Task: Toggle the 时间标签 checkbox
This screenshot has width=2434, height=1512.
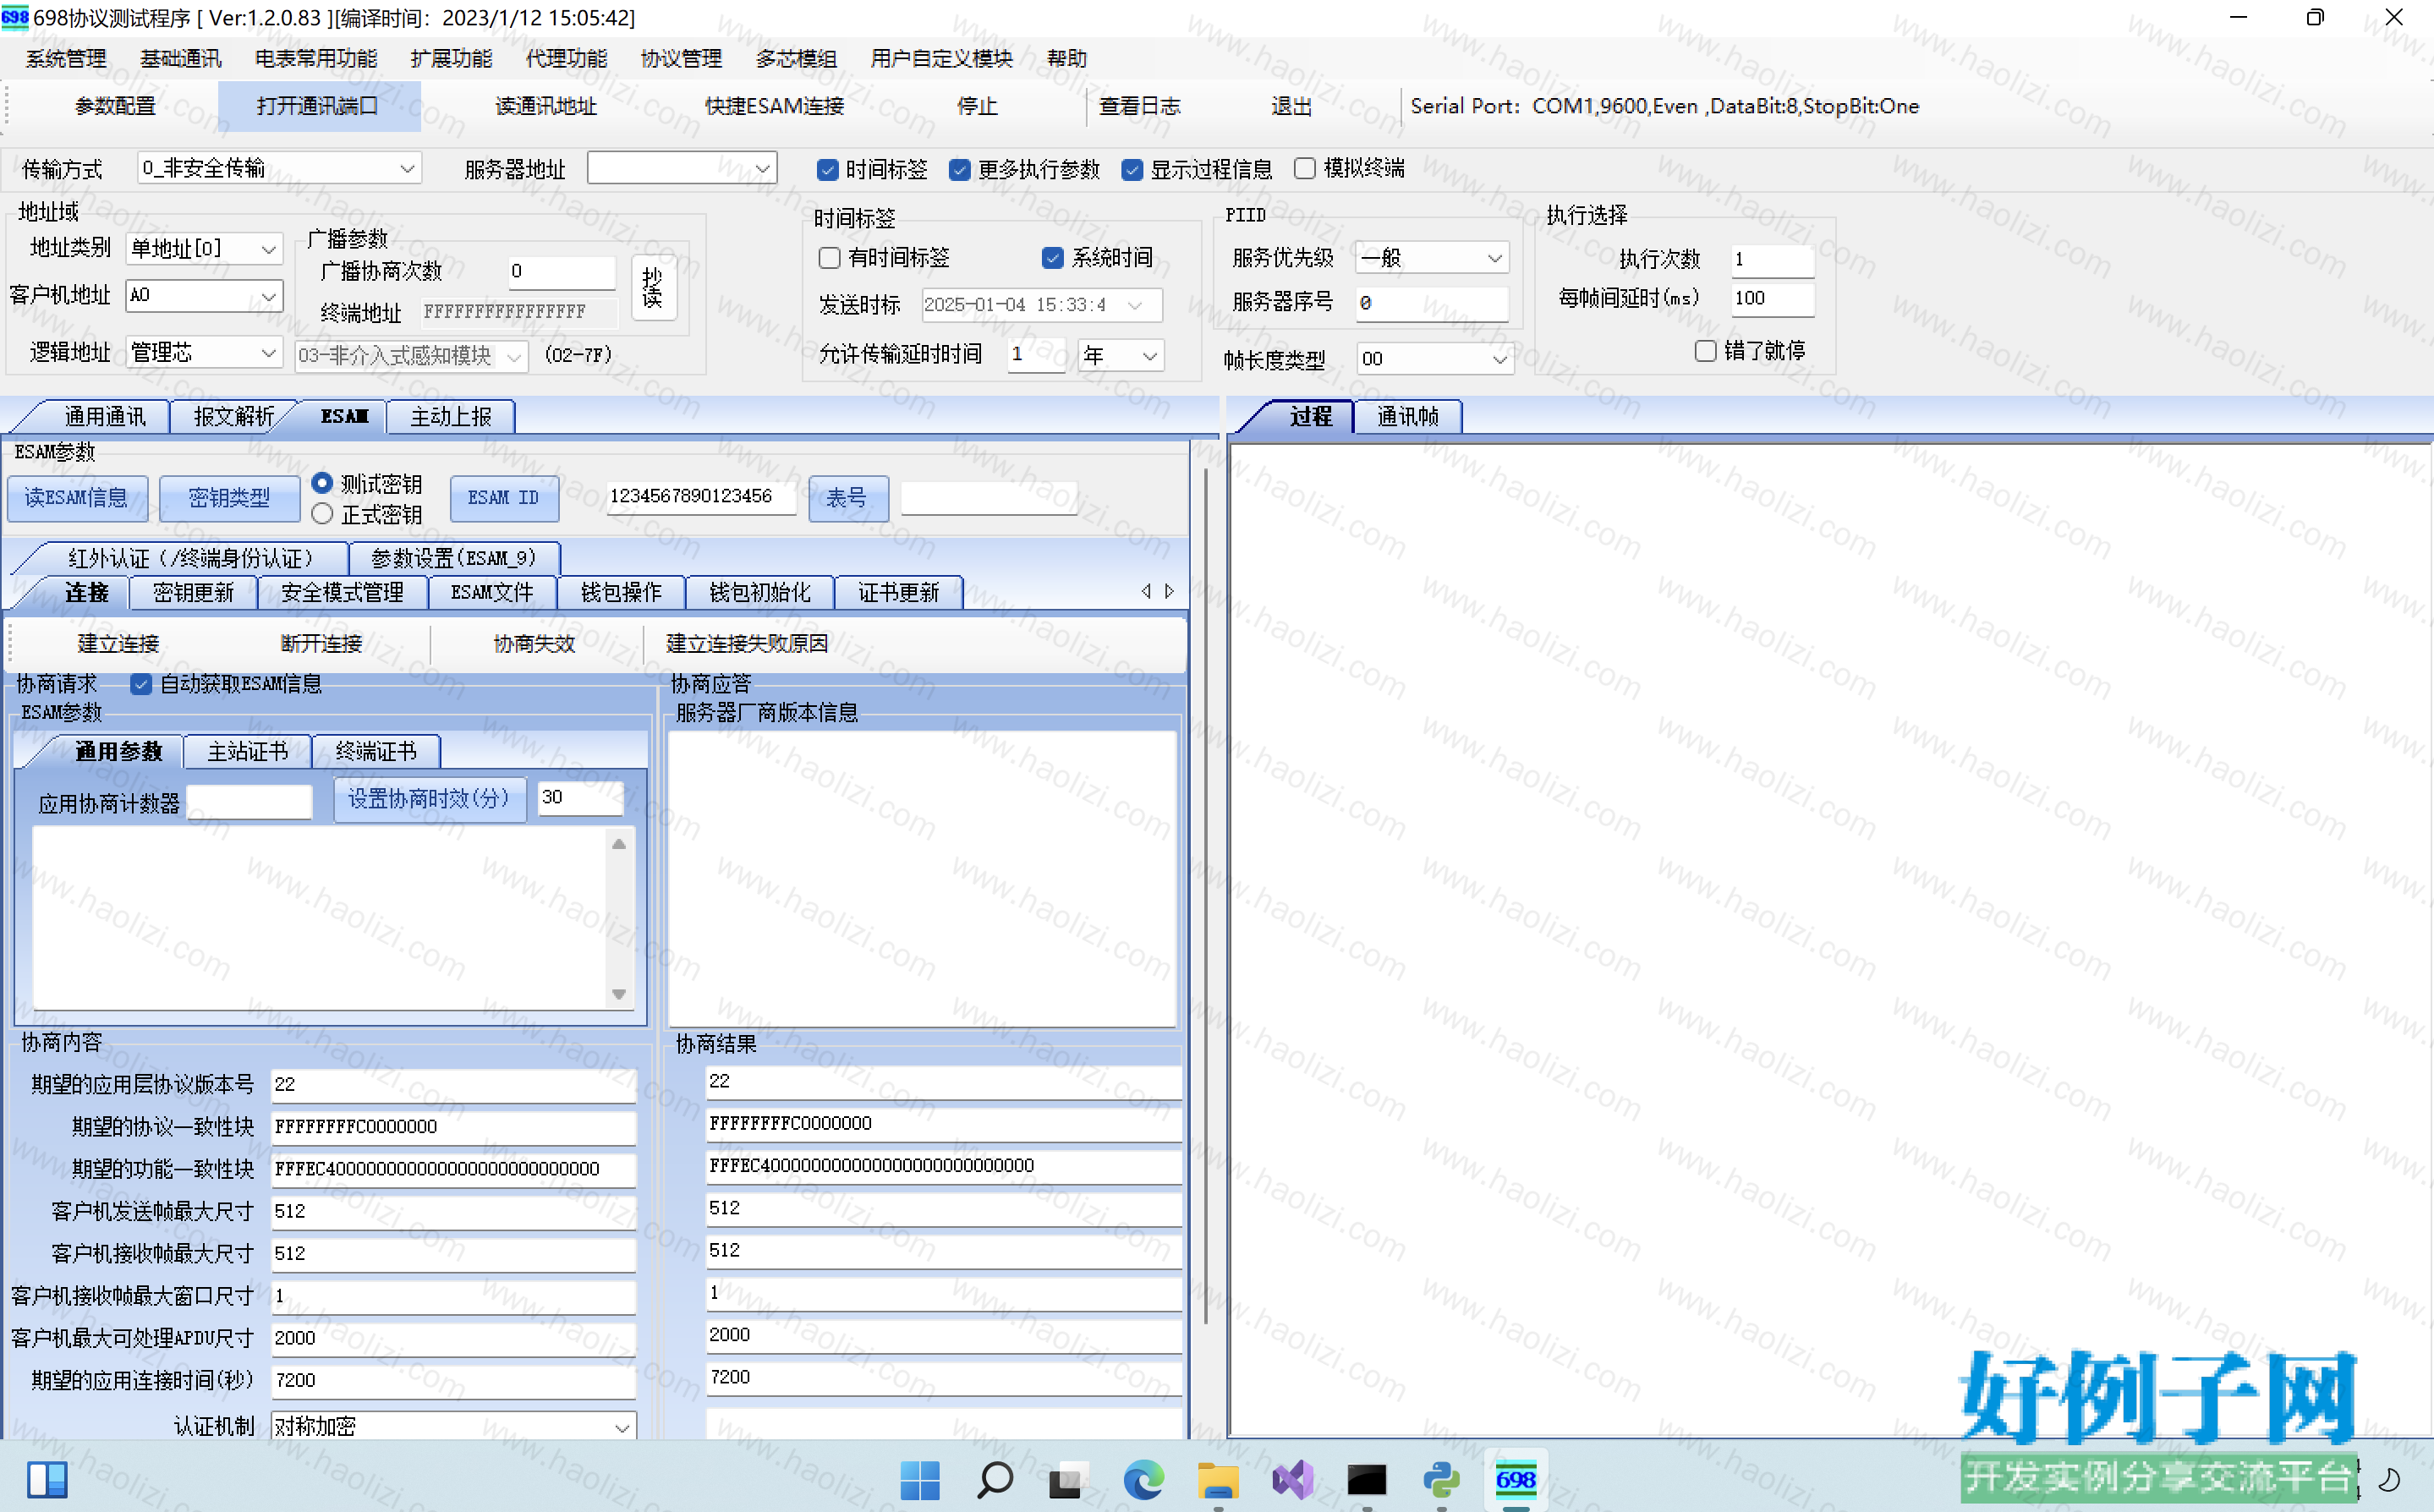Action: tap(827, 170)
